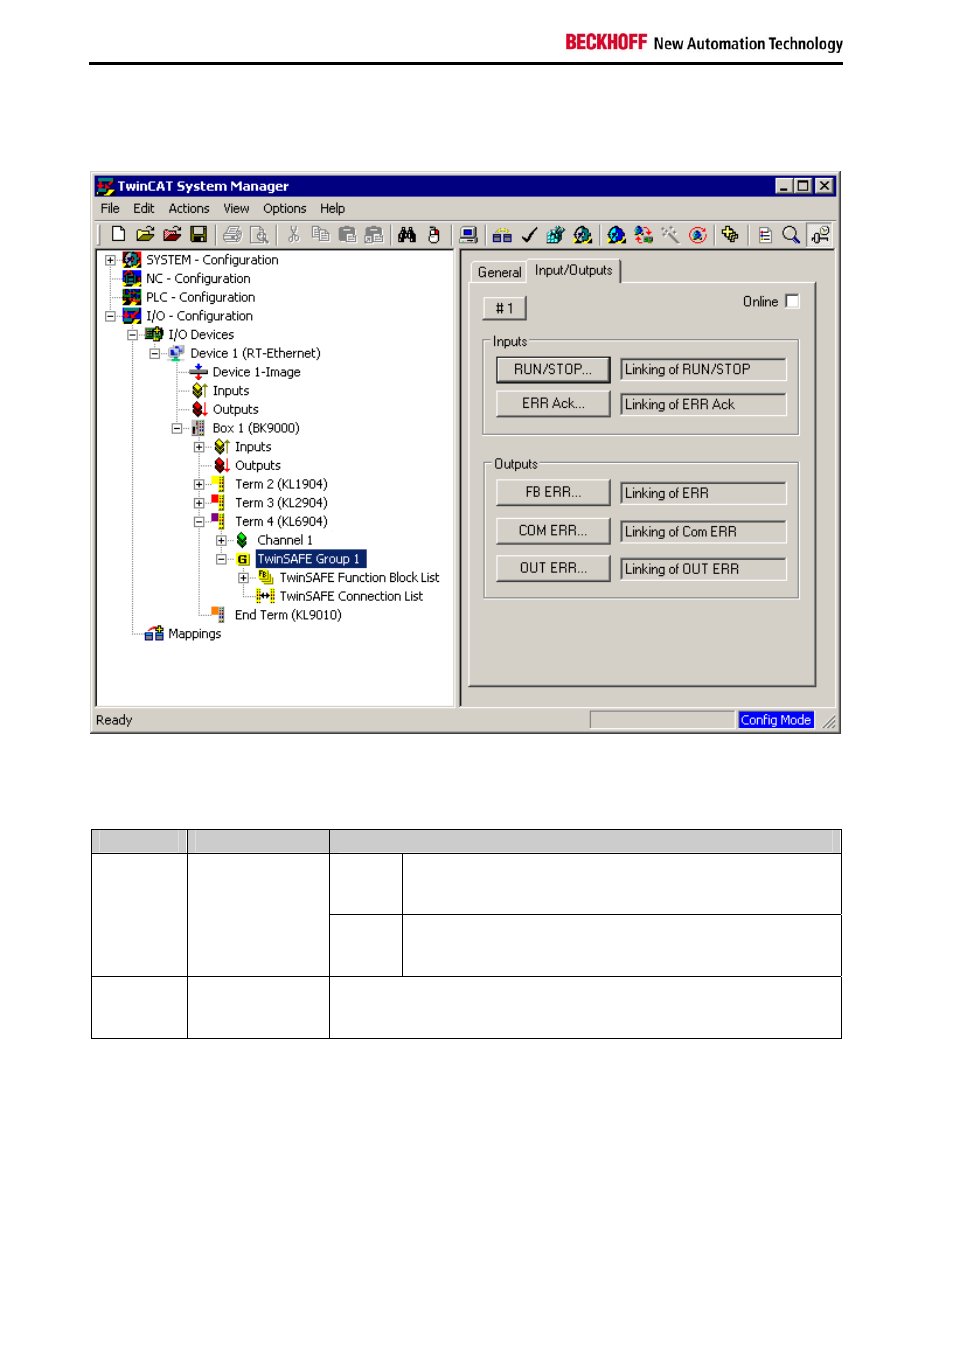Click the Print toolbar icon
The height and width of the screenshot is (1350, 954).
(x=232, y=235)
